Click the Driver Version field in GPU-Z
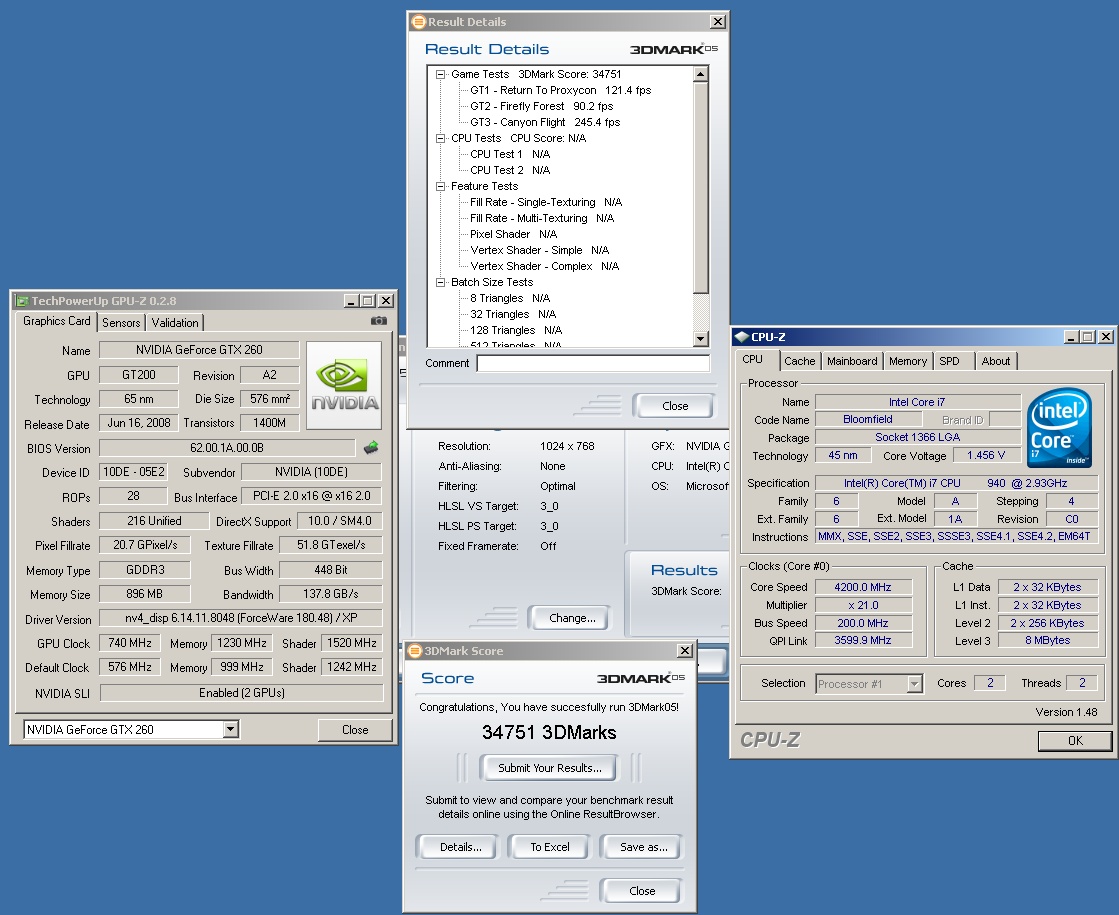This screenshot has width=1119, height=915. (240, 618)
